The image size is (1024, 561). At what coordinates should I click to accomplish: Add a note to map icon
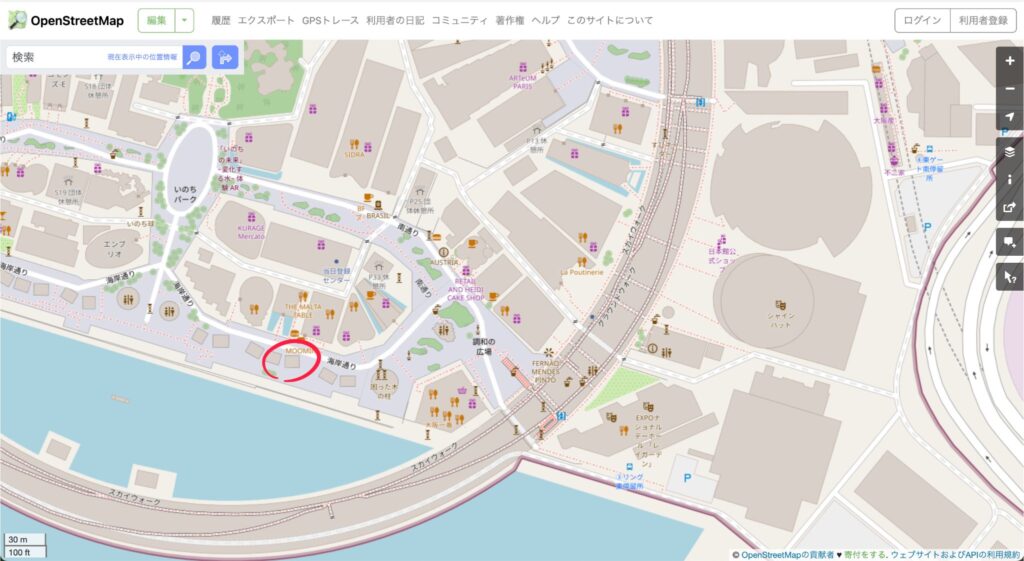(1010, 242)
